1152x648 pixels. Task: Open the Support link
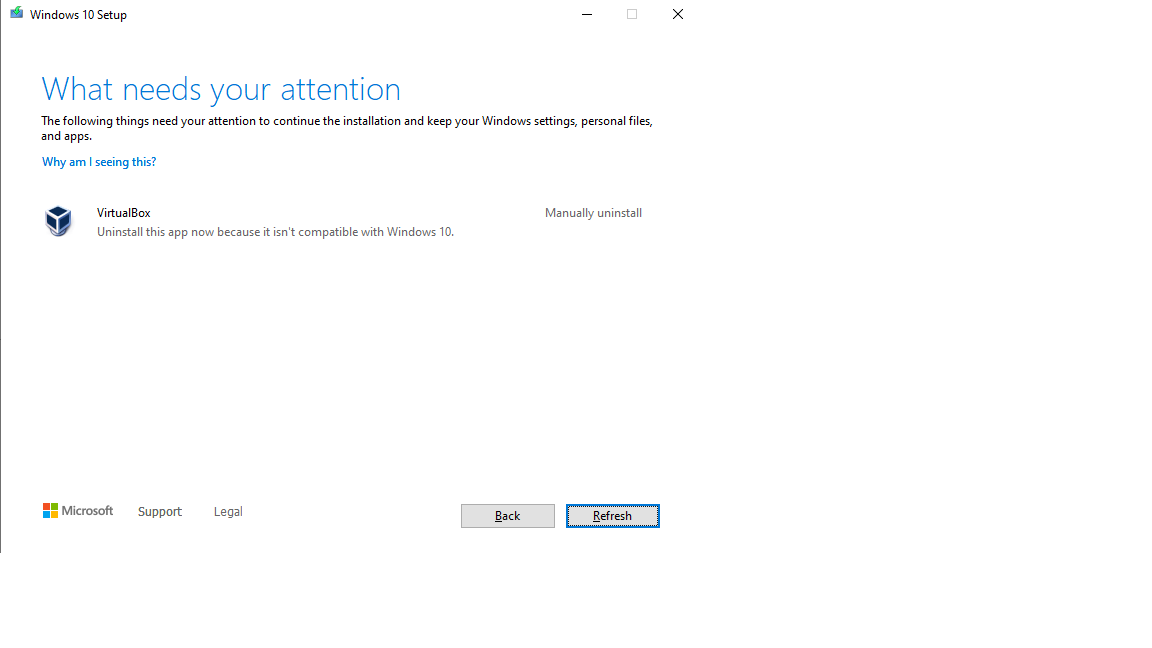[x=159, y=511]
